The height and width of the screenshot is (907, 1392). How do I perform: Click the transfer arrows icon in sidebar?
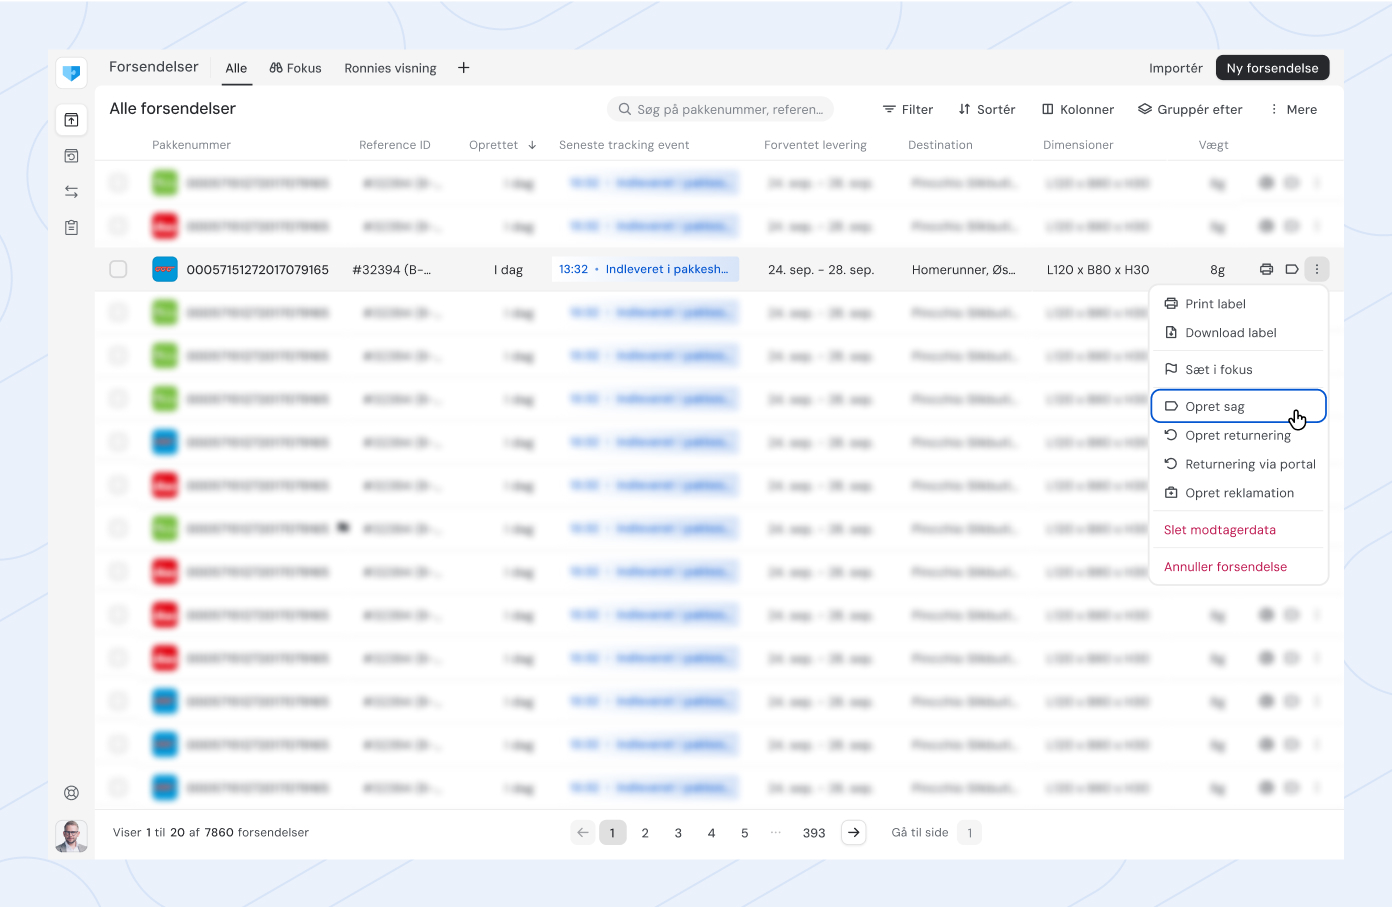point(71,191)
